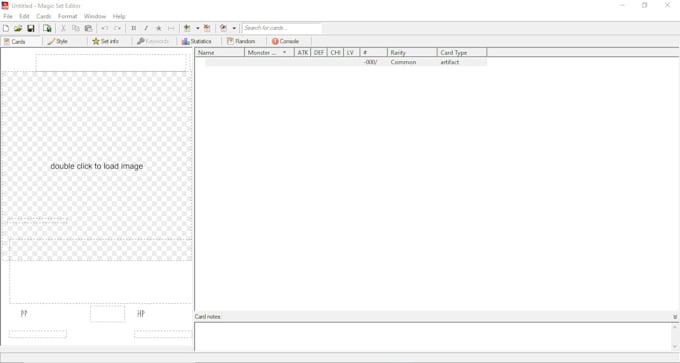680x363 pixels.
Task: Click the center bottom box on card
Action: [108, 314]
